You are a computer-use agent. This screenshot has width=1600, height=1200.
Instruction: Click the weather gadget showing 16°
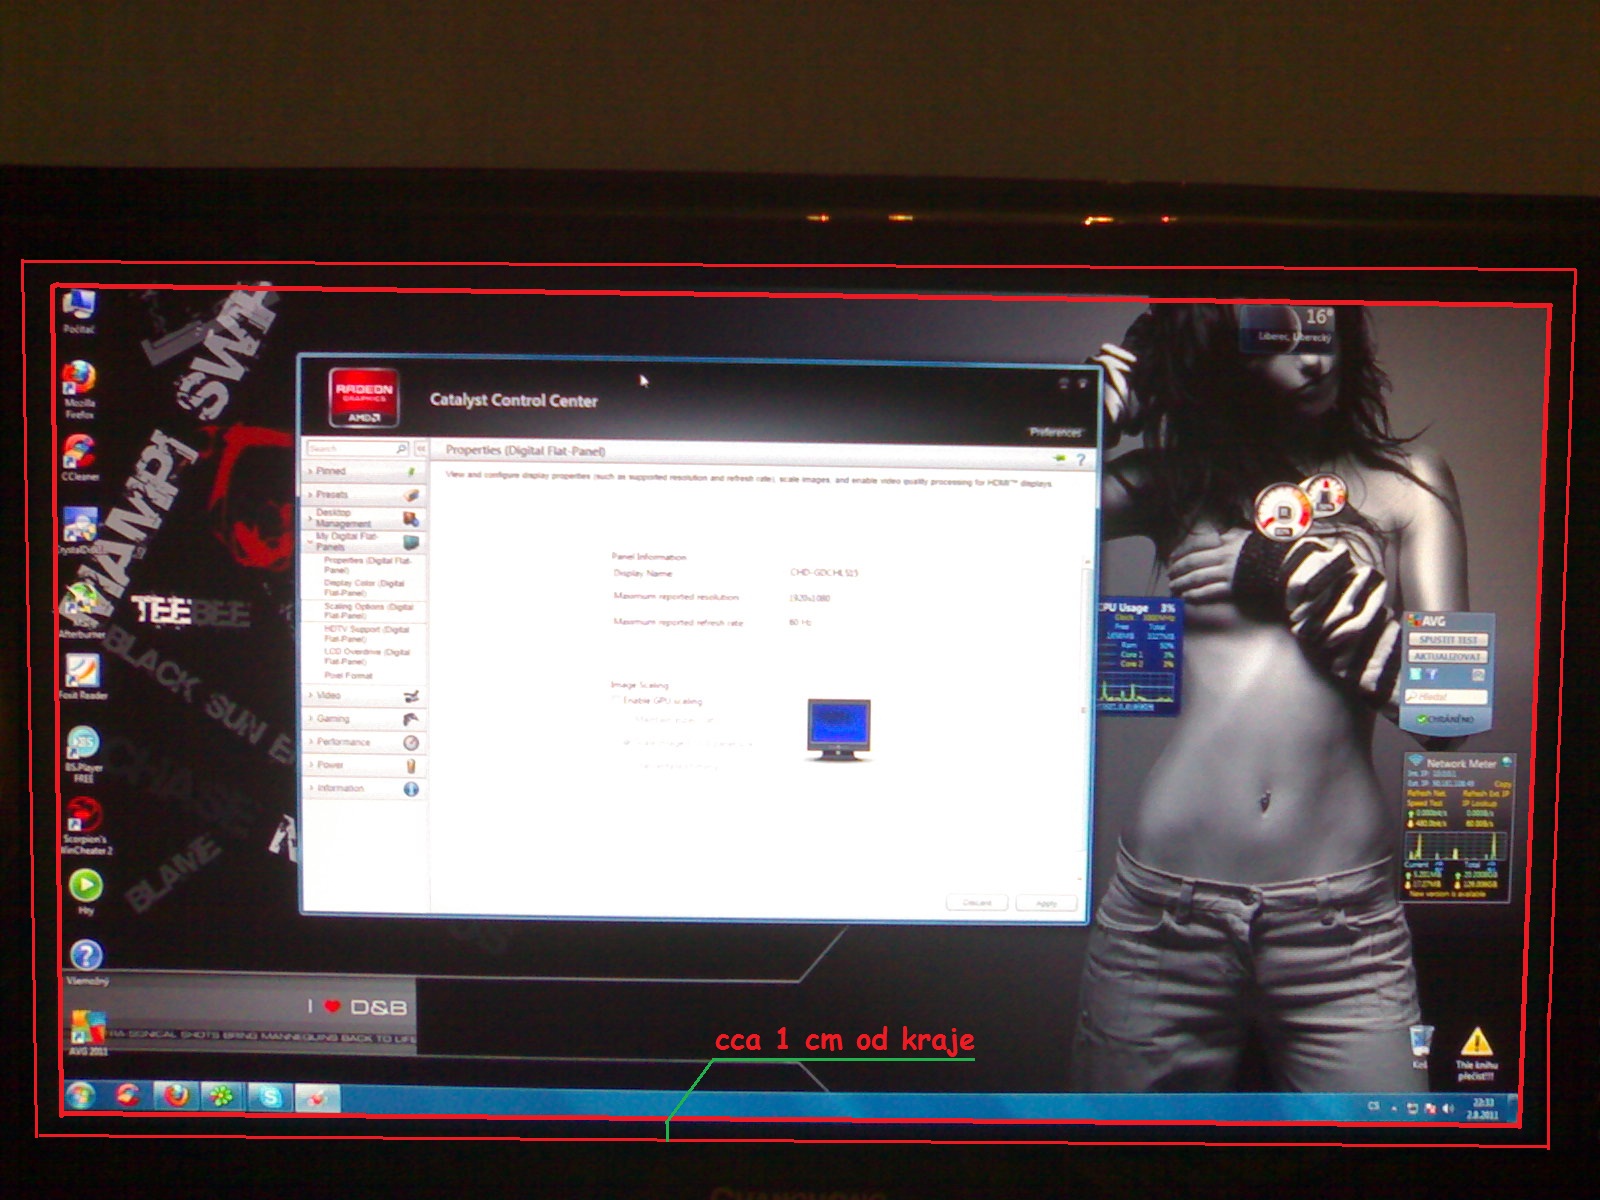(1291, 327)
